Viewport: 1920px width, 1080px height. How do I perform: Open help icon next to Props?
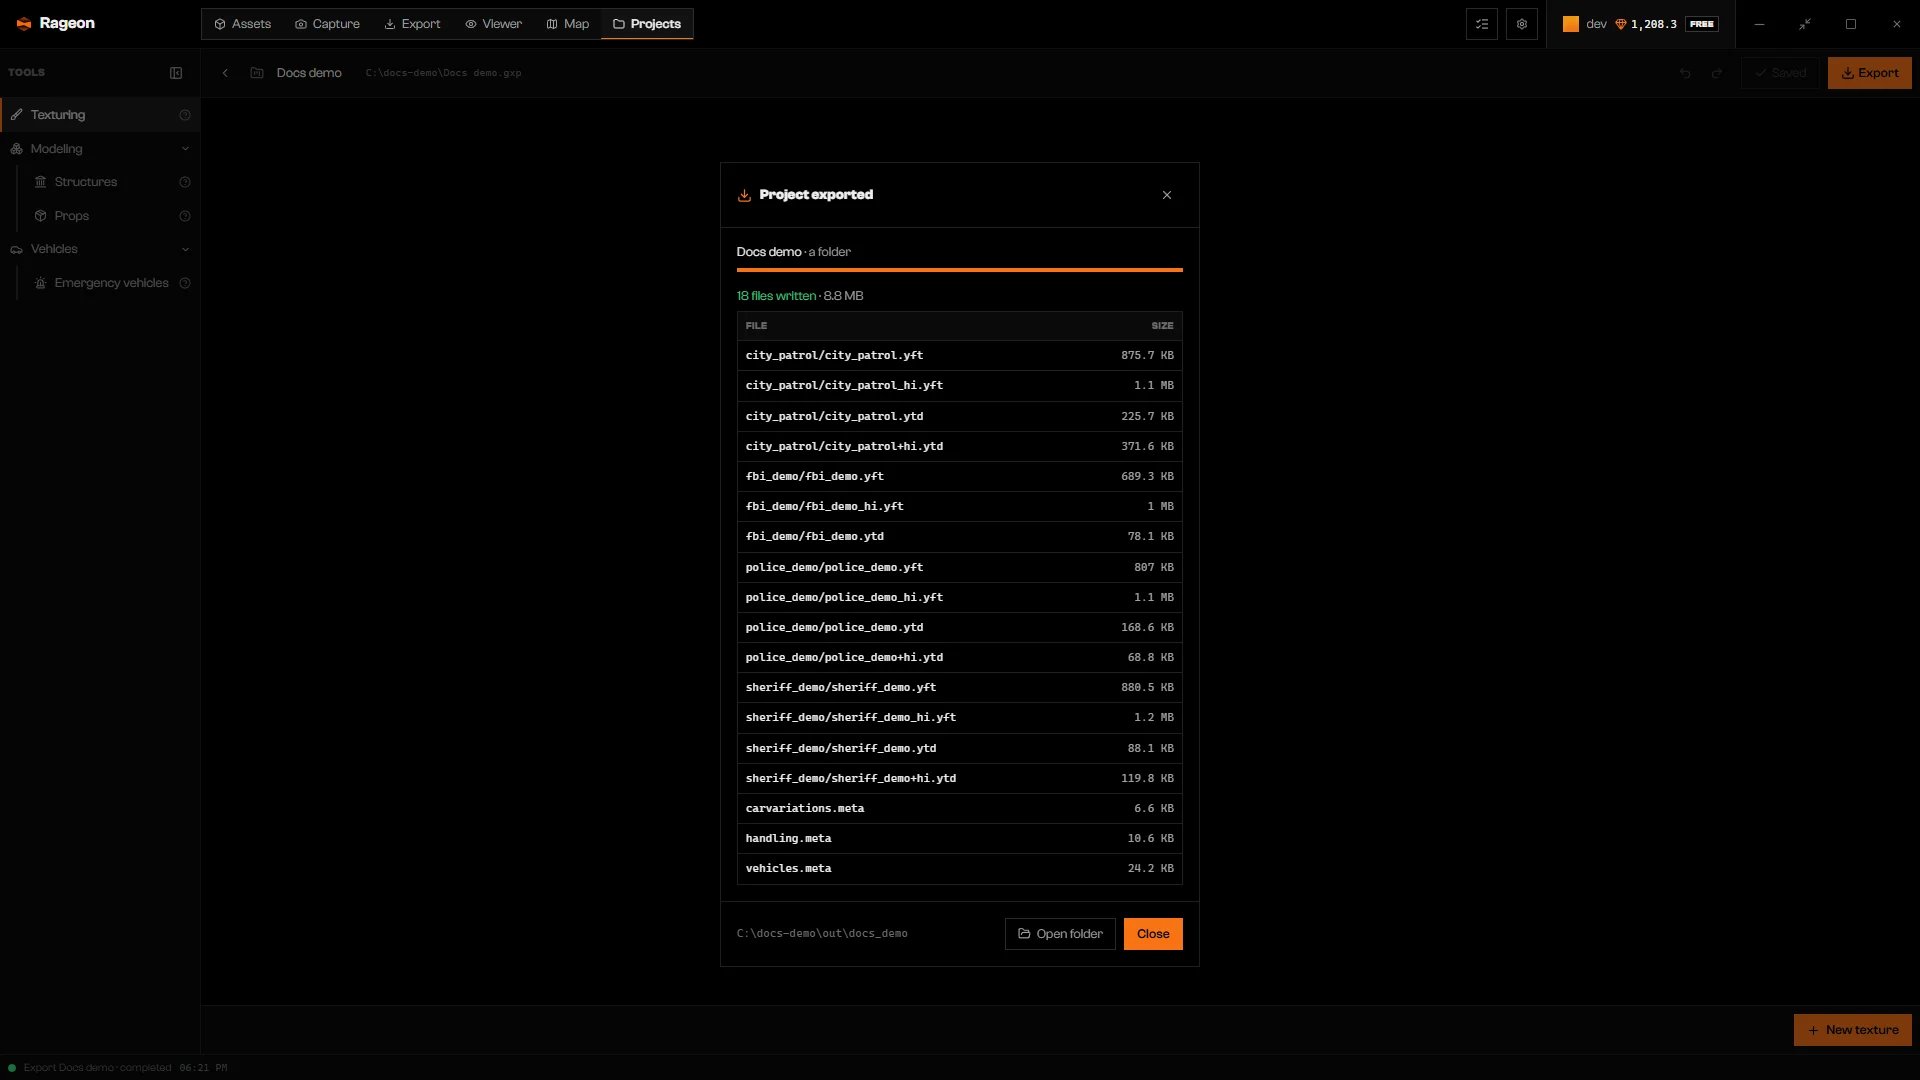click(185, 216)
